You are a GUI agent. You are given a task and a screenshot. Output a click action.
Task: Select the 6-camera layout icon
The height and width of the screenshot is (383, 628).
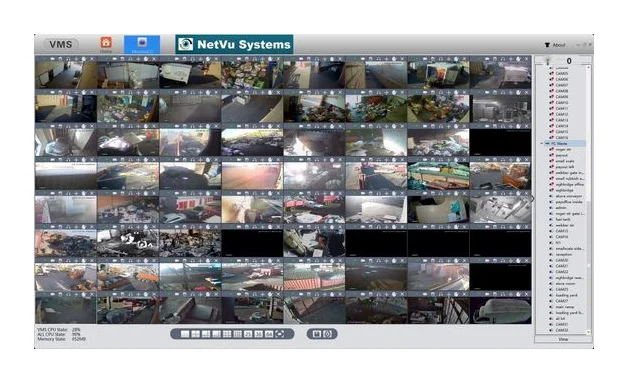click(x=206, y=334)
